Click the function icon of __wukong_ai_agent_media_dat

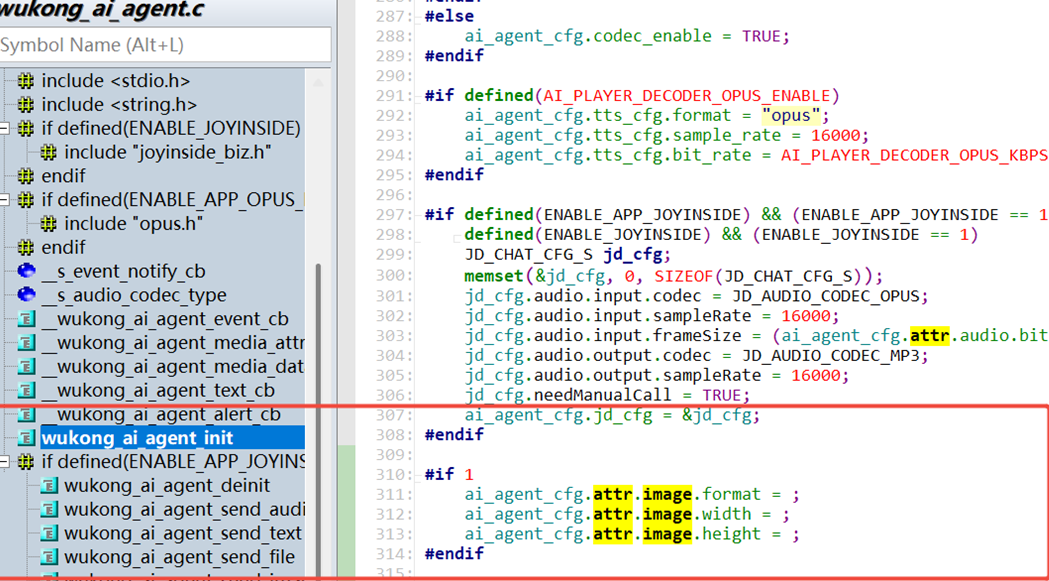[26, 367]
